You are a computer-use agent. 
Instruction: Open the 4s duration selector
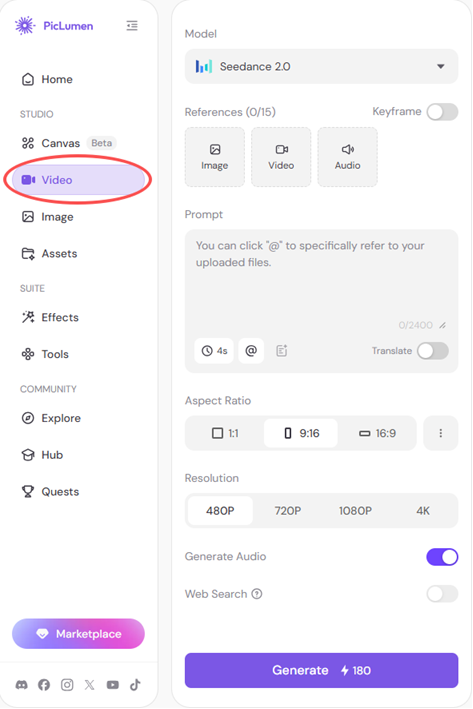214,350
